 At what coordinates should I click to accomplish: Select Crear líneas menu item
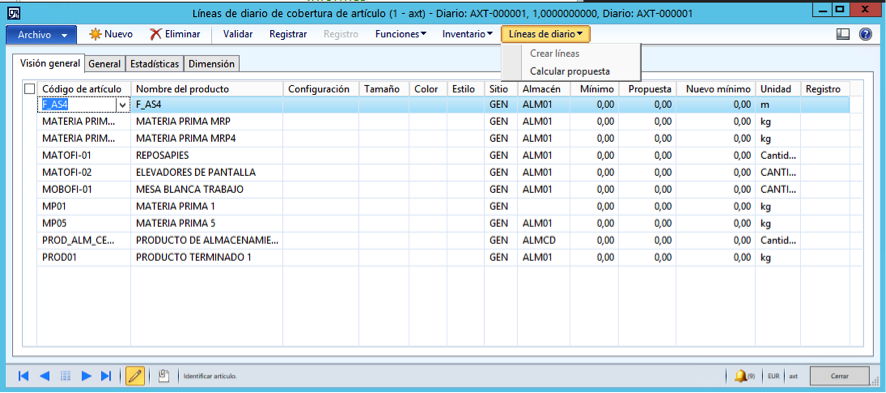[554, 54]
